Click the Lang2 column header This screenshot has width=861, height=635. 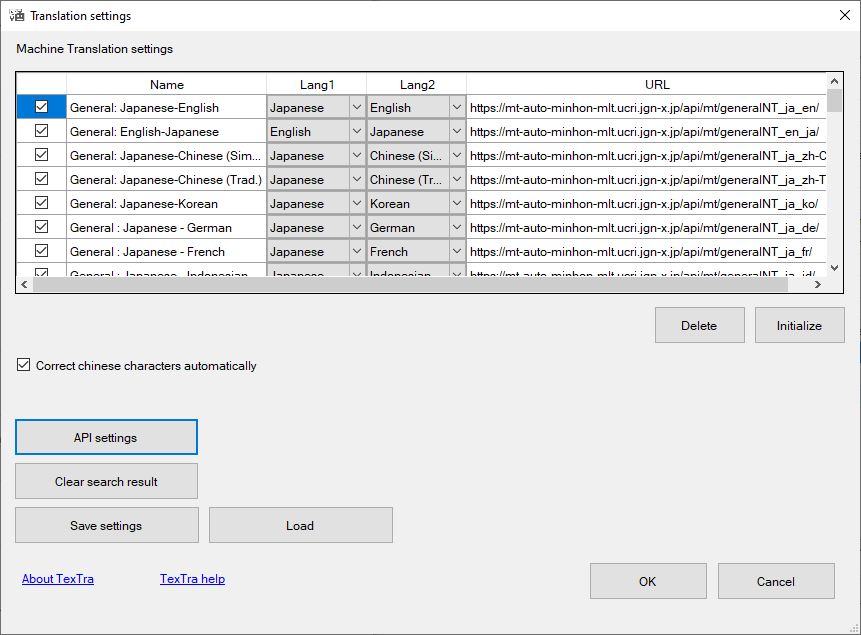[417, 85]
